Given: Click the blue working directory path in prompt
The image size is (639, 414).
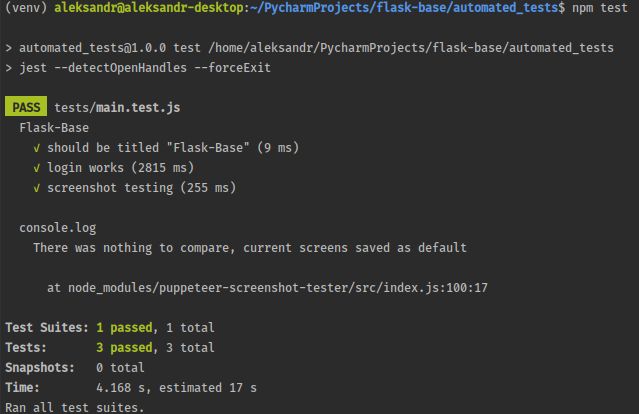Looking at the screenshot, I should click(x=404, y=8).
